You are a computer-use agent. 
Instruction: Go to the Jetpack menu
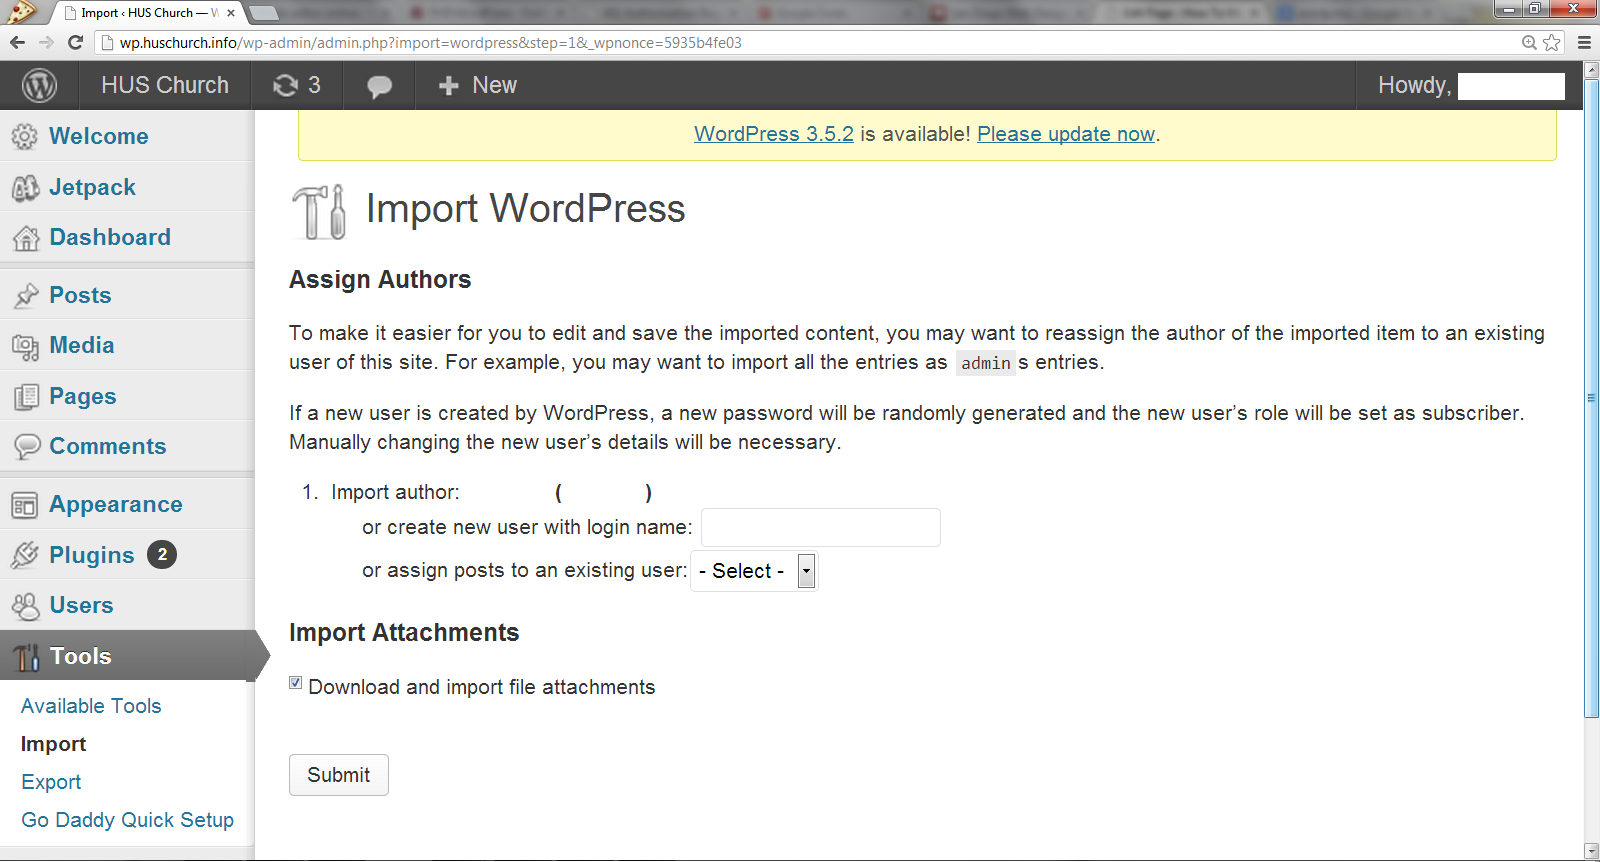92,187
